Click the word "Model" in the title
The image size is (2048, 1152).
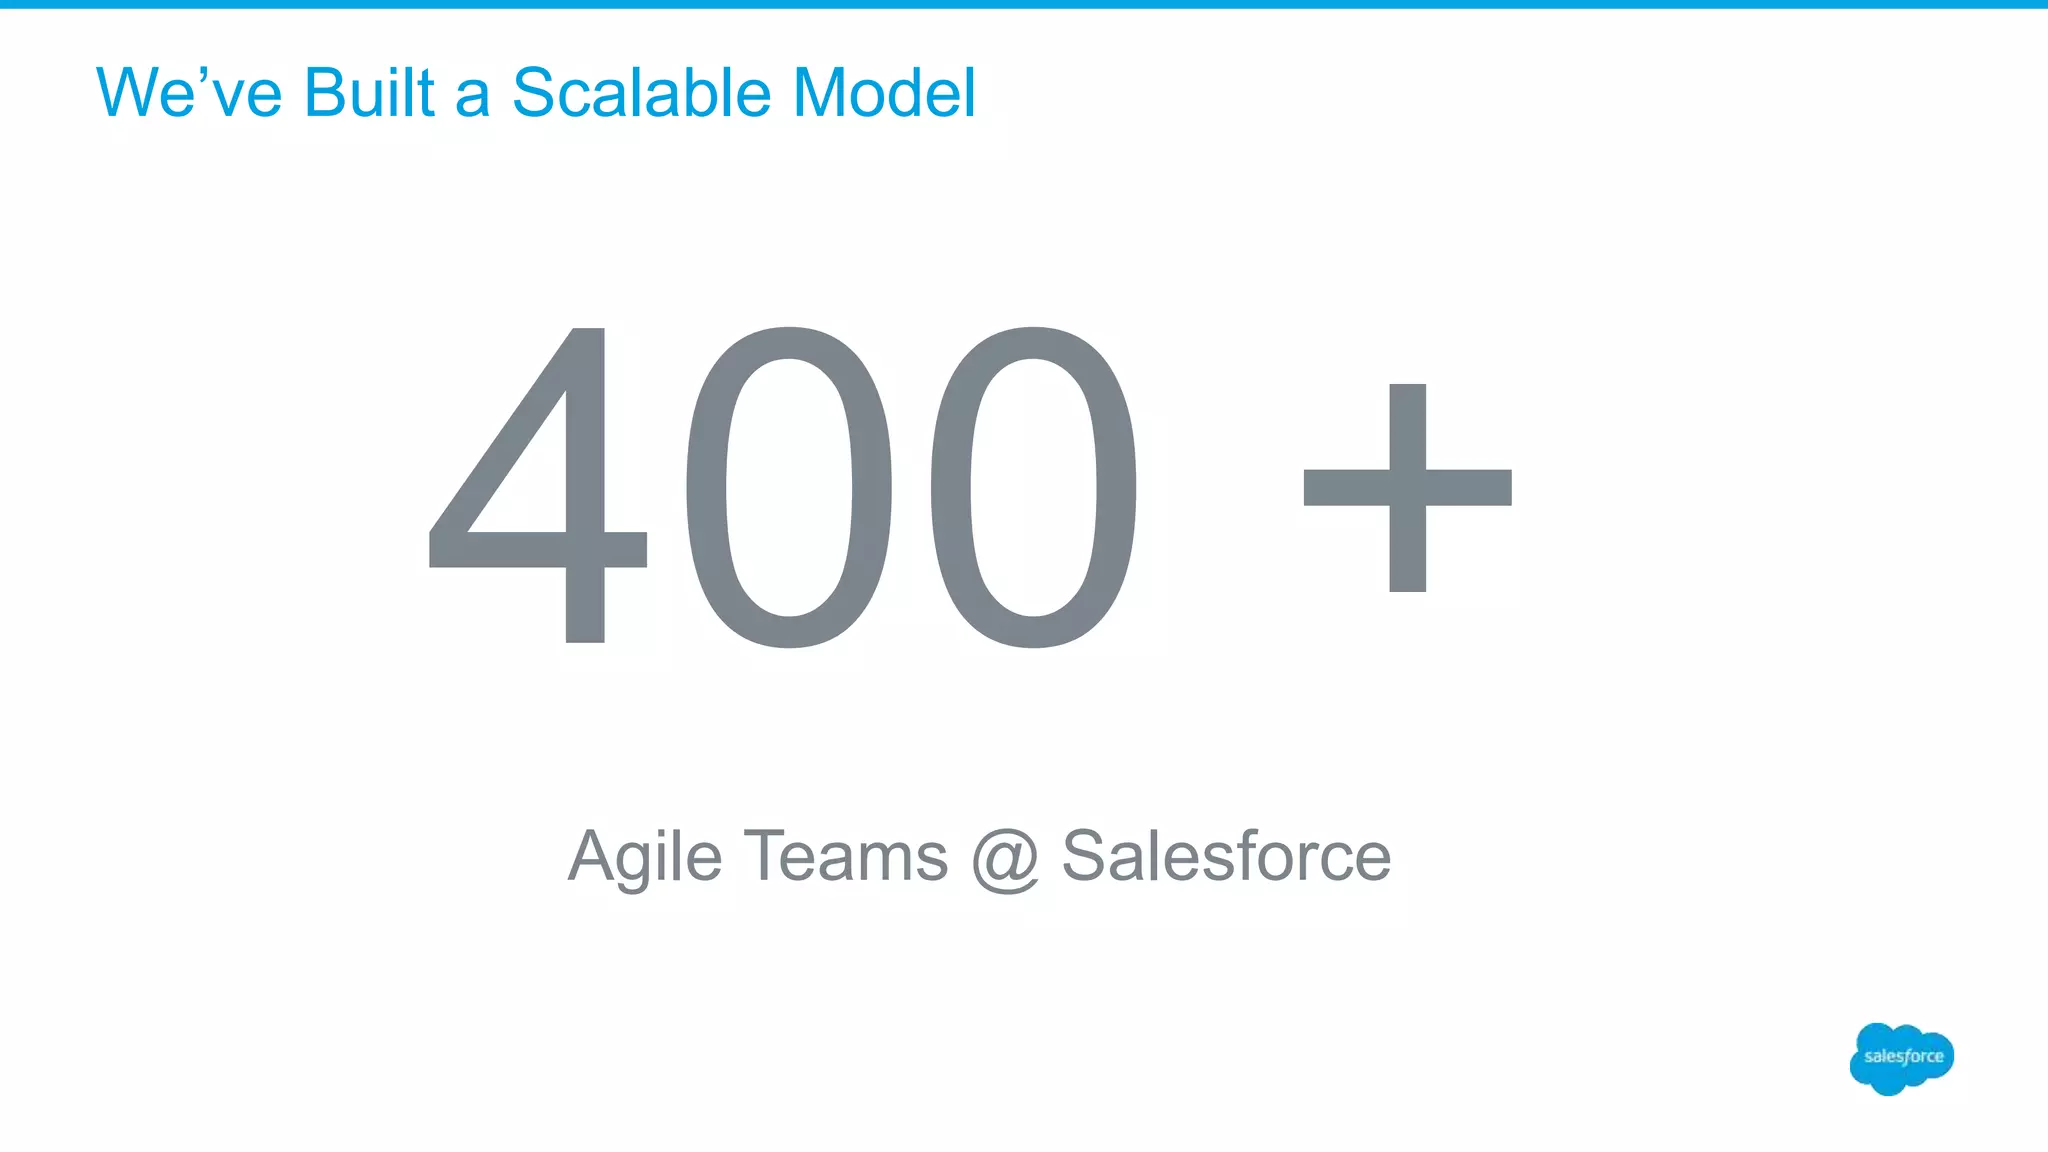tap(884, 93)
